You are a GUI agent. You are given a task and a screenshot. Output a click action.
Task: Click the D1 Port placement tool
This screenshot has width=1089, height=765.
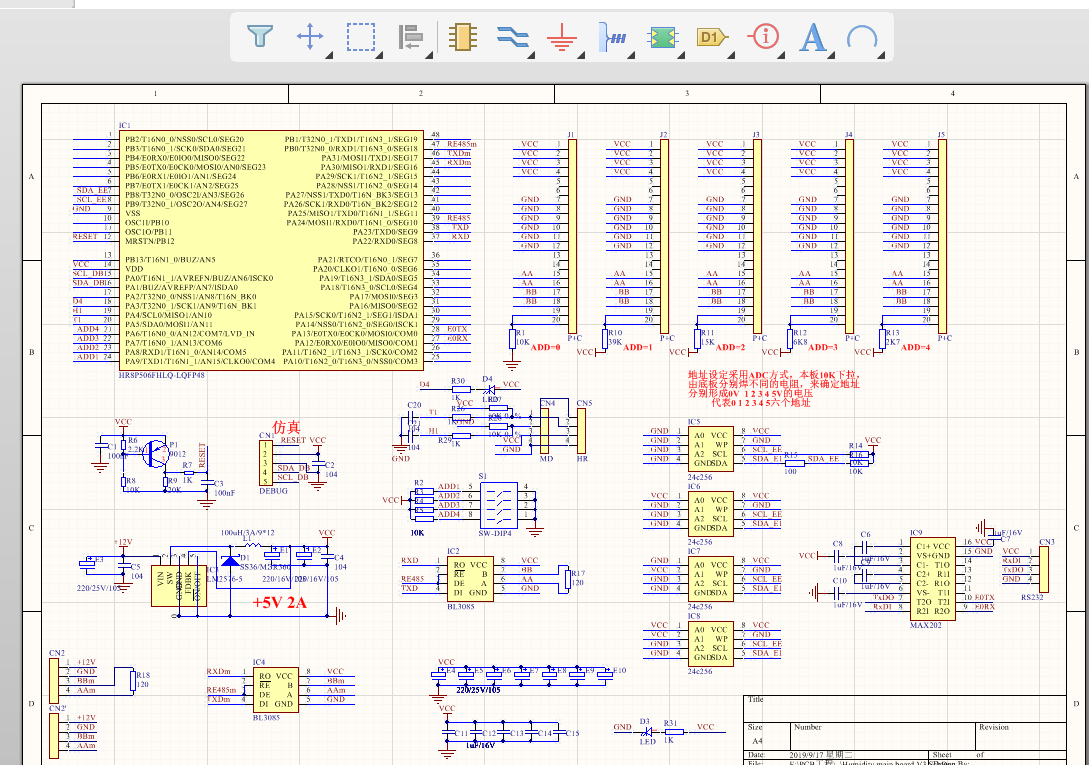click(x=711, y=38)
